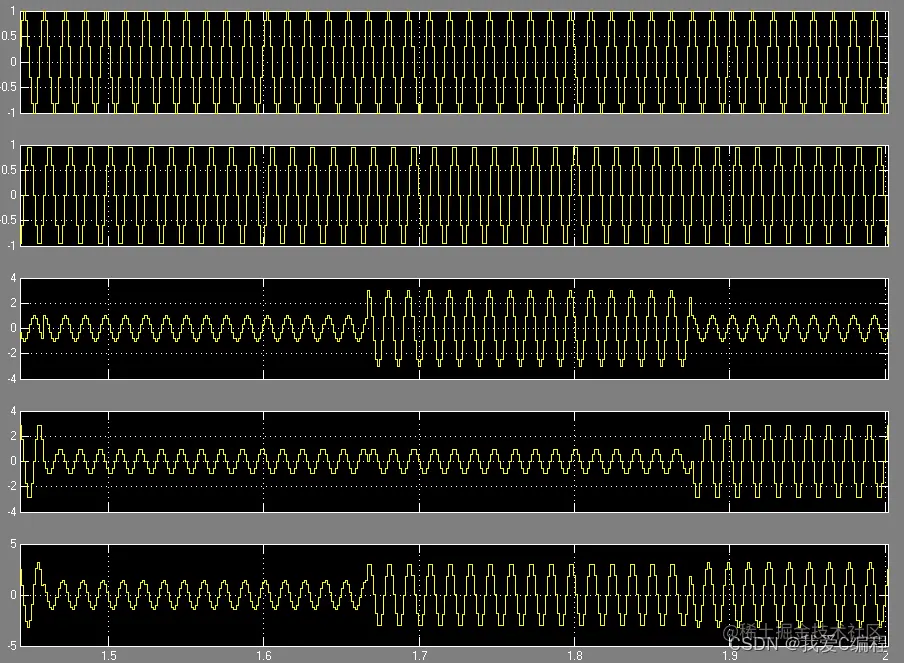Click the x-axis tick label 1.5
904x663 pixels.
pos(108,656)
